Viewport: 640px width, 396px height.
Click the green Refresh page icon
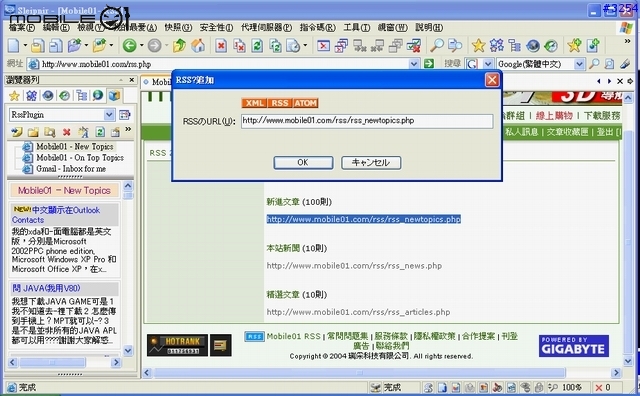click(257, 45)
